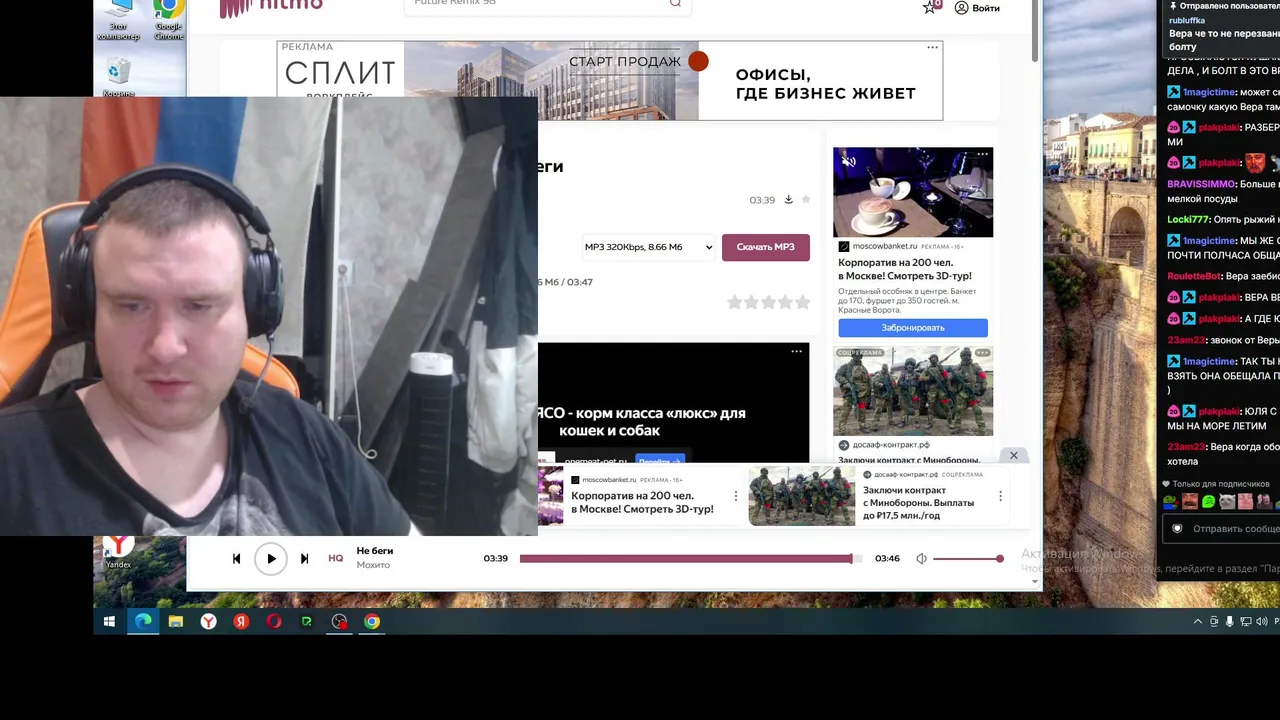
Task: Click the track title Не беги in player
Action: tap(375, 551)
